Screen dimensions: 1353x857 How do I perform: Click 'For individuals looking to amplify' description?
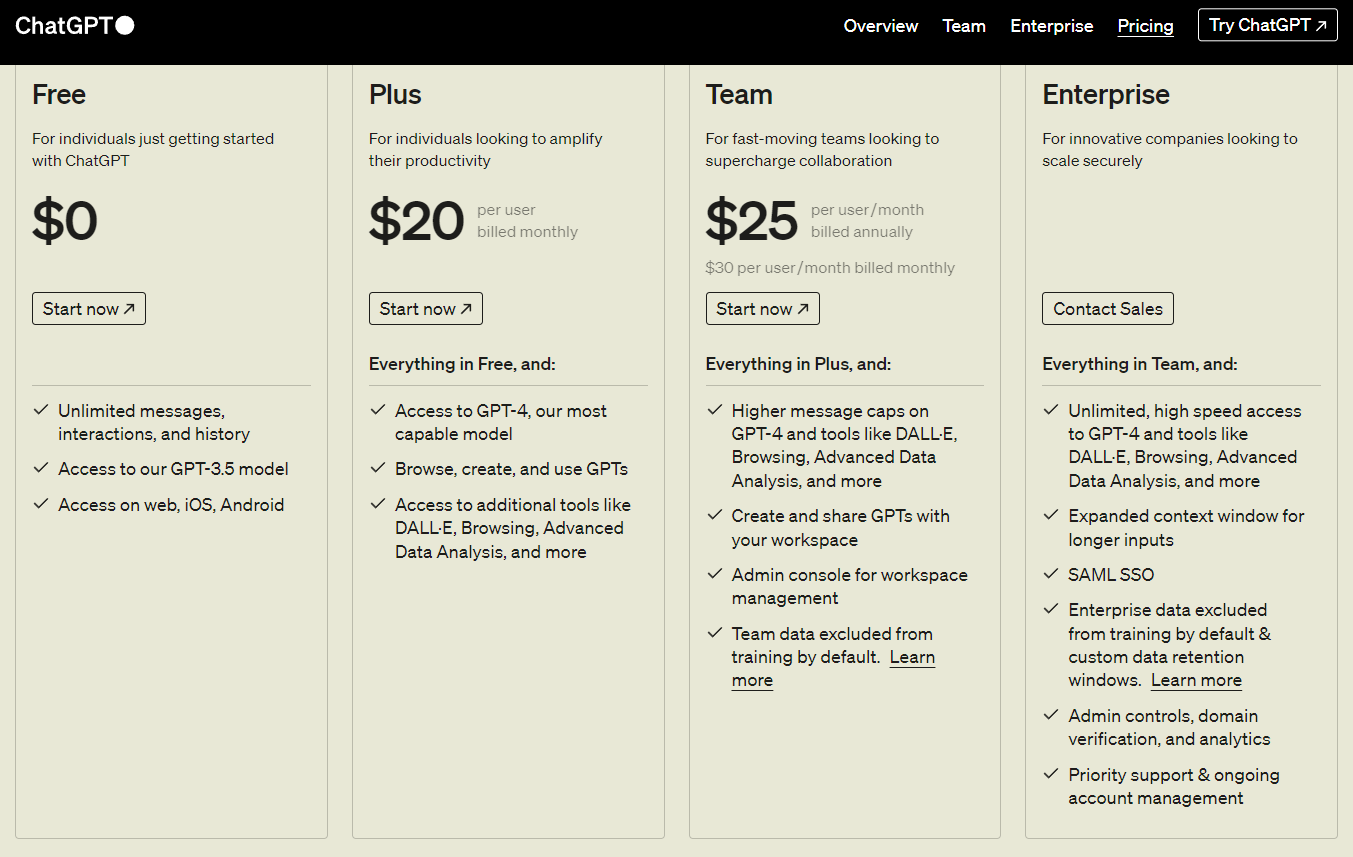(x=486, y=150)
